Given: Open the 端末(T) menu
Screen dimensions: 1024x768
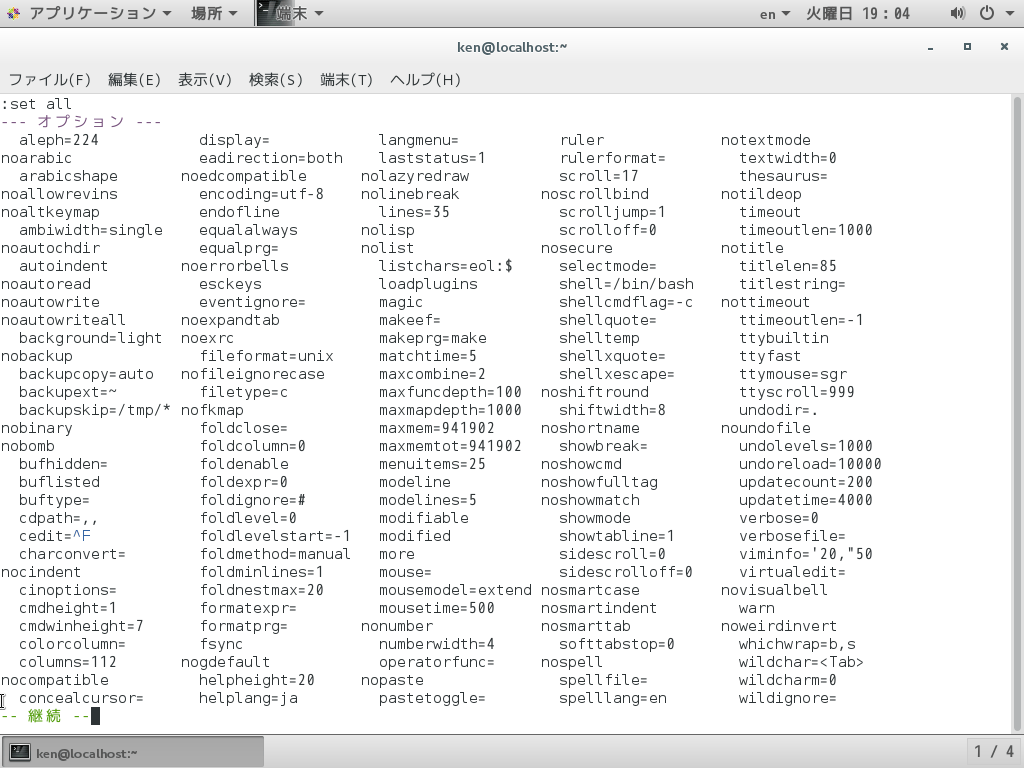Looking at the screenshot, I should 346,80.
